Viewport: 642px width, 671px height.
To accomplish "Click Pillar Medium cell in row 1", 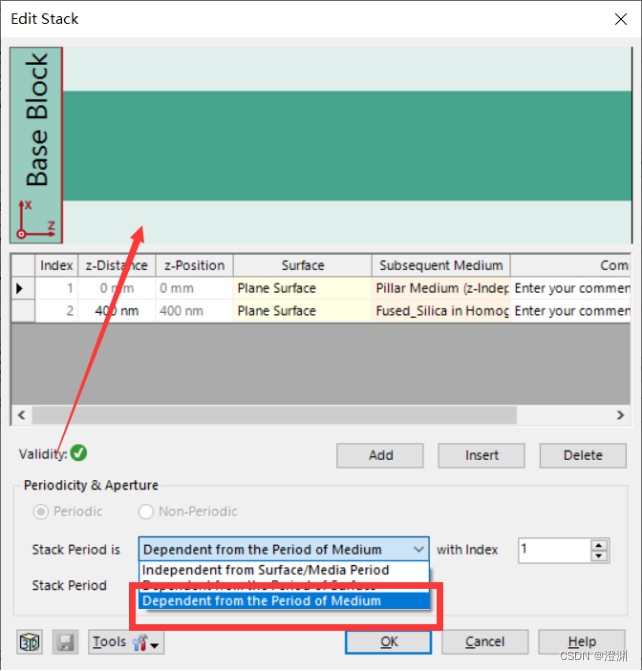I will pos(441,288).
